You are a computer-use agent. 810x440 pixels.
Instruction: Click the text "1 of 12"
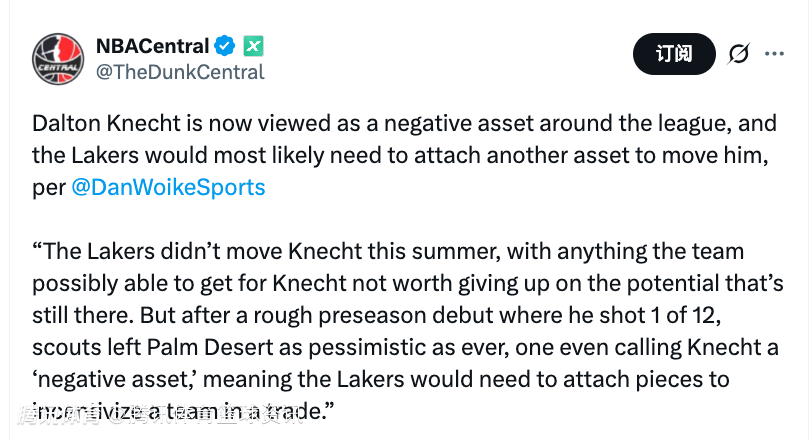click(690, 317)
